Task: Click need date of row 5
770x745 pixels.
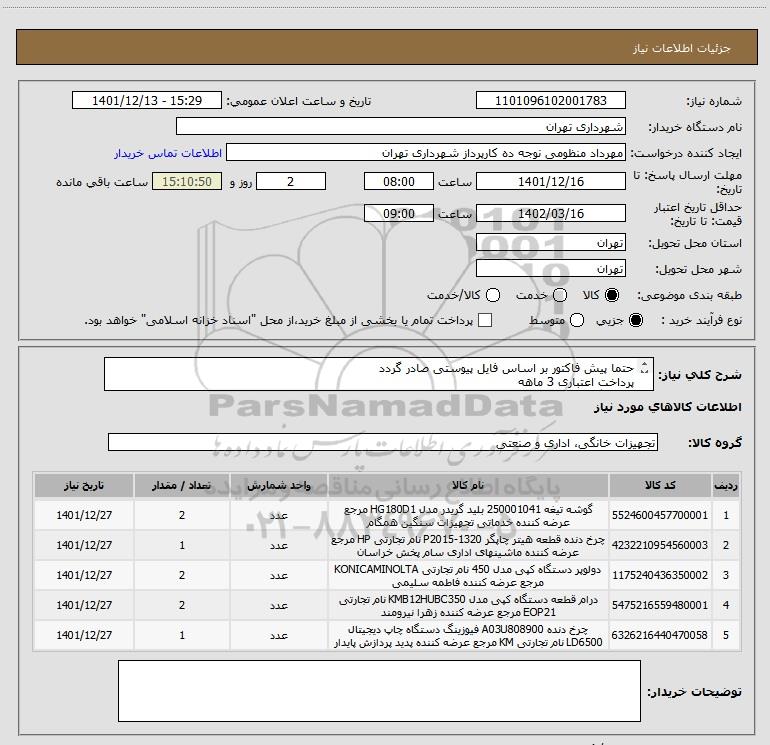Action: click(84, 635)
